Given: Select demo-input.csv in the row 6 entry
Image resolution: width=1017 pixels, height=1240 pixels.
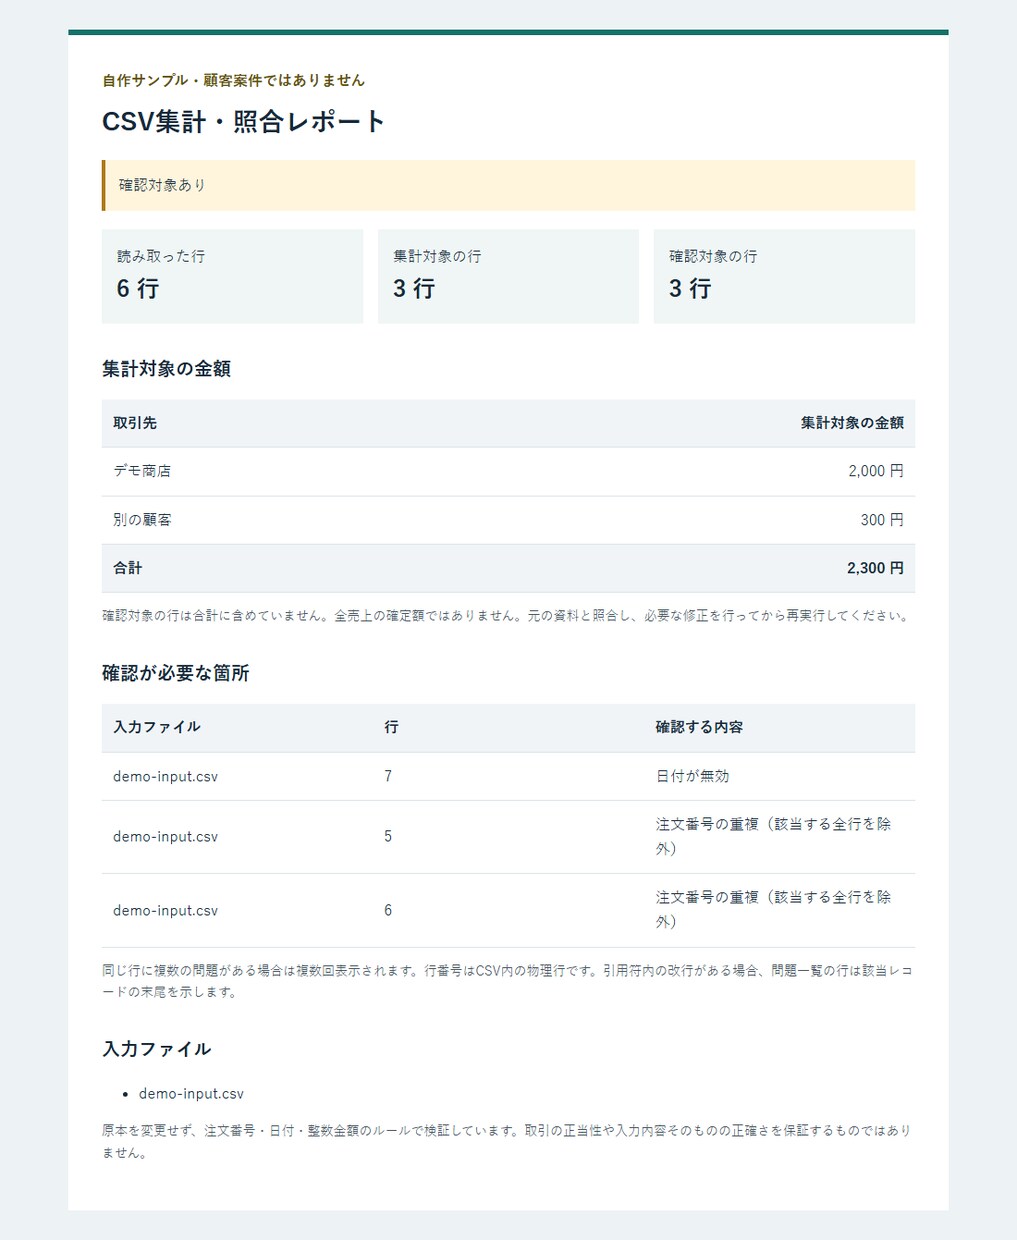Looking at the screenshot, I should pos(165,911).
